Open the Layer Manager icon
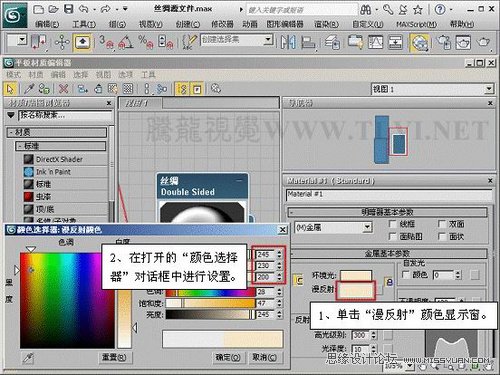Image resolution: width=500 pixels, height=375 pixels. point(332,42)
